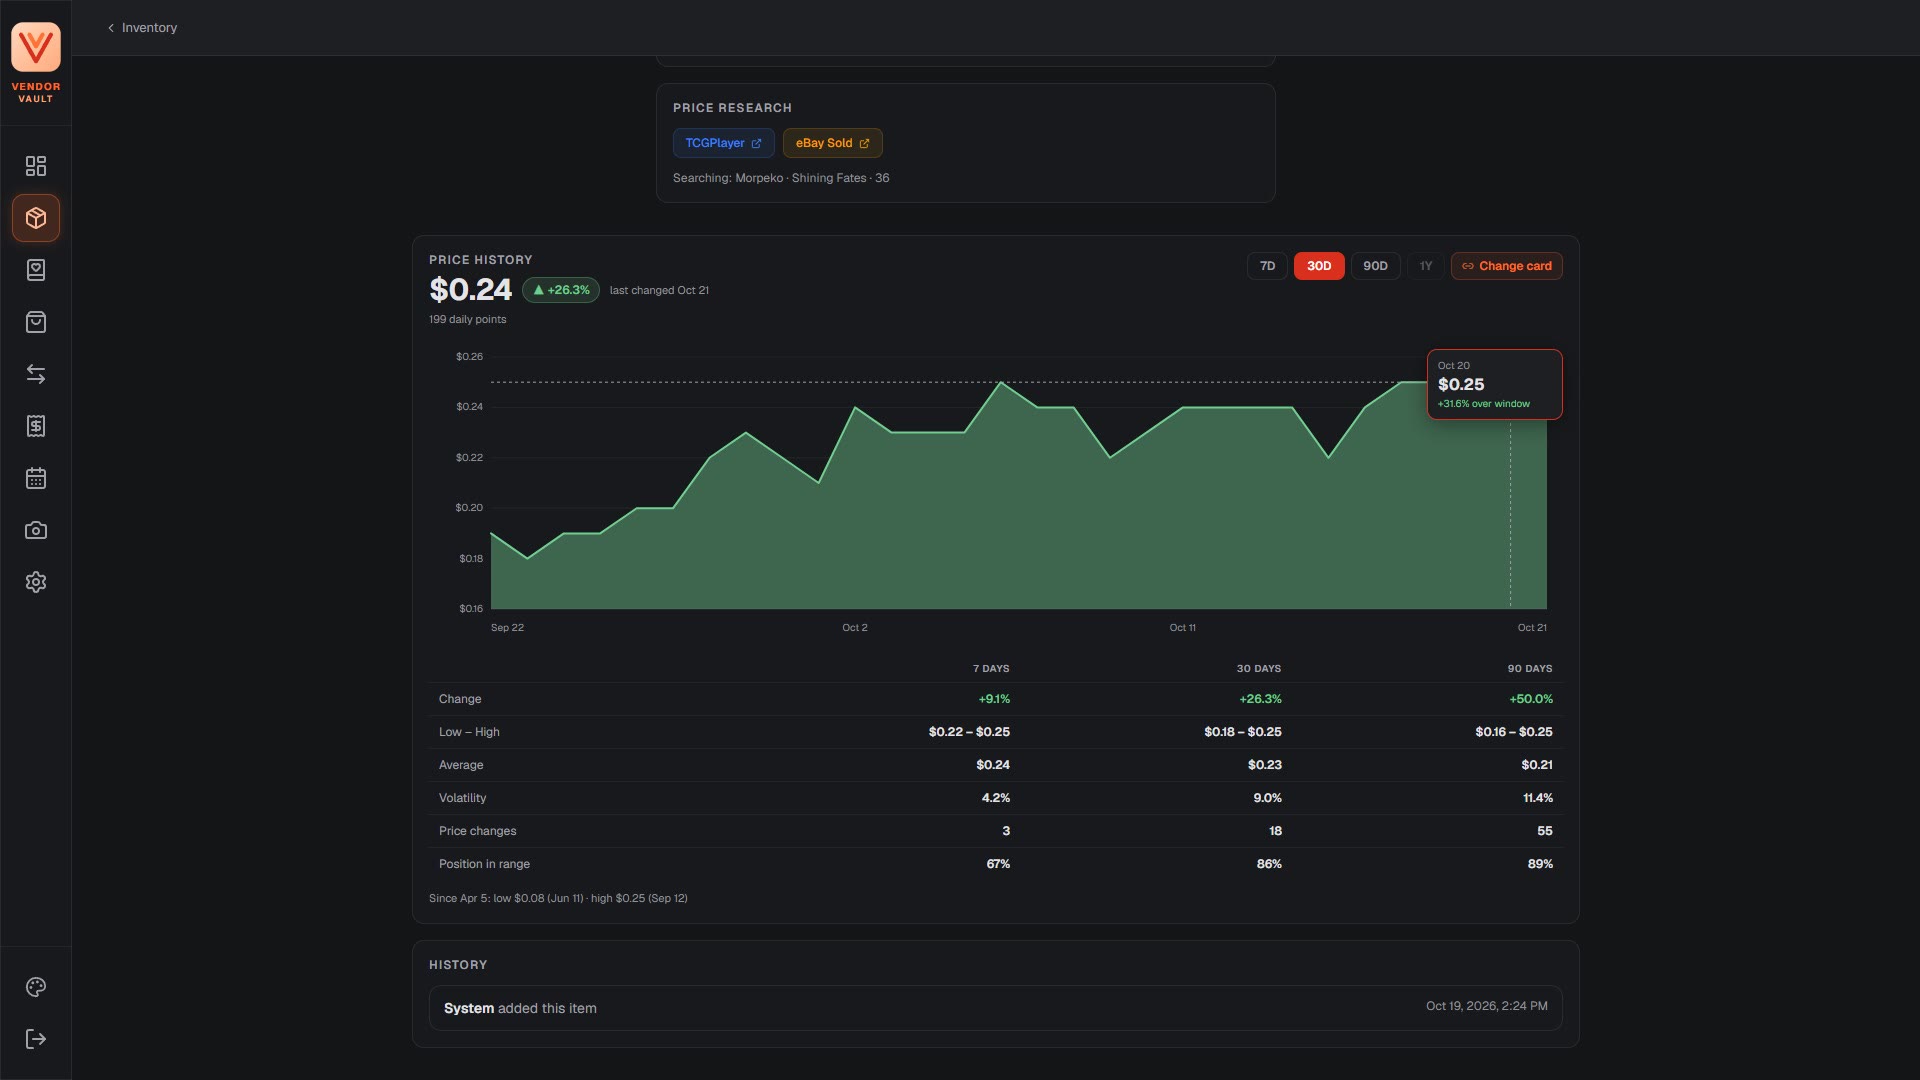Screen dimensions: 1920x1080
Task: Click the +9.1% 7-day change value
Action: pyautogui.click(x=993, y=699)
